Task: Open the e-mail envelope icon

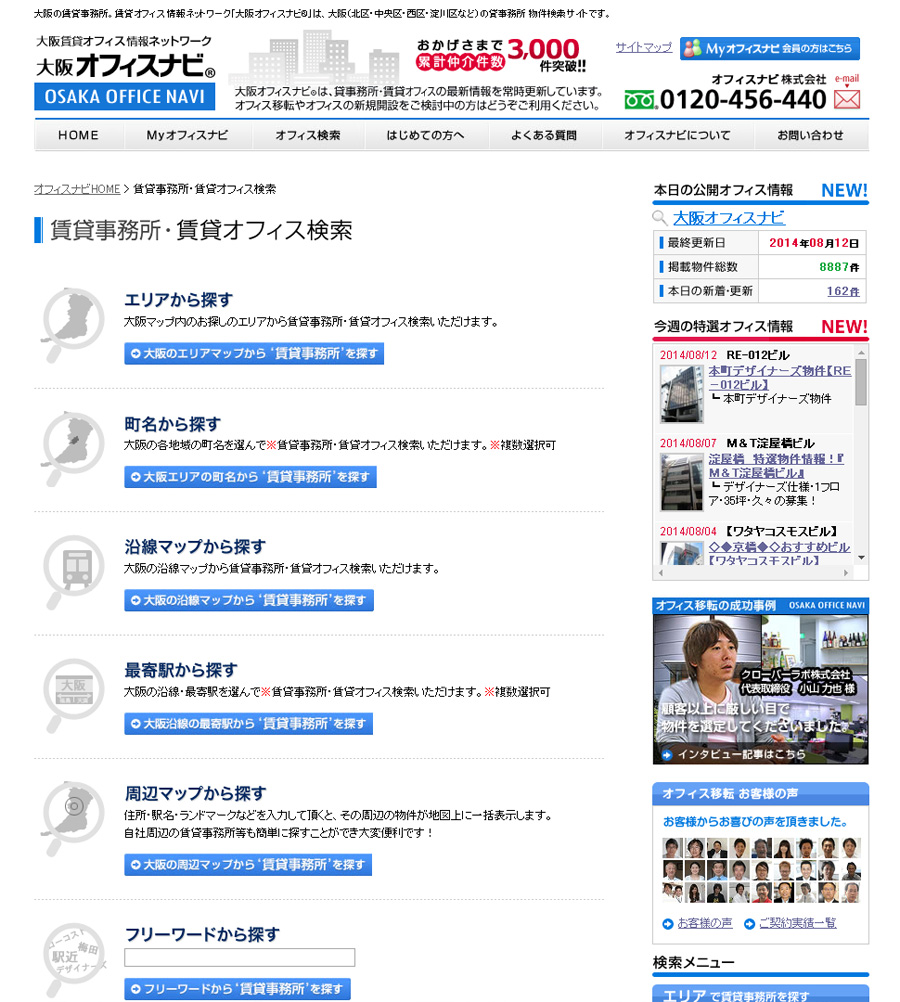Action: [x=847, y=99]
